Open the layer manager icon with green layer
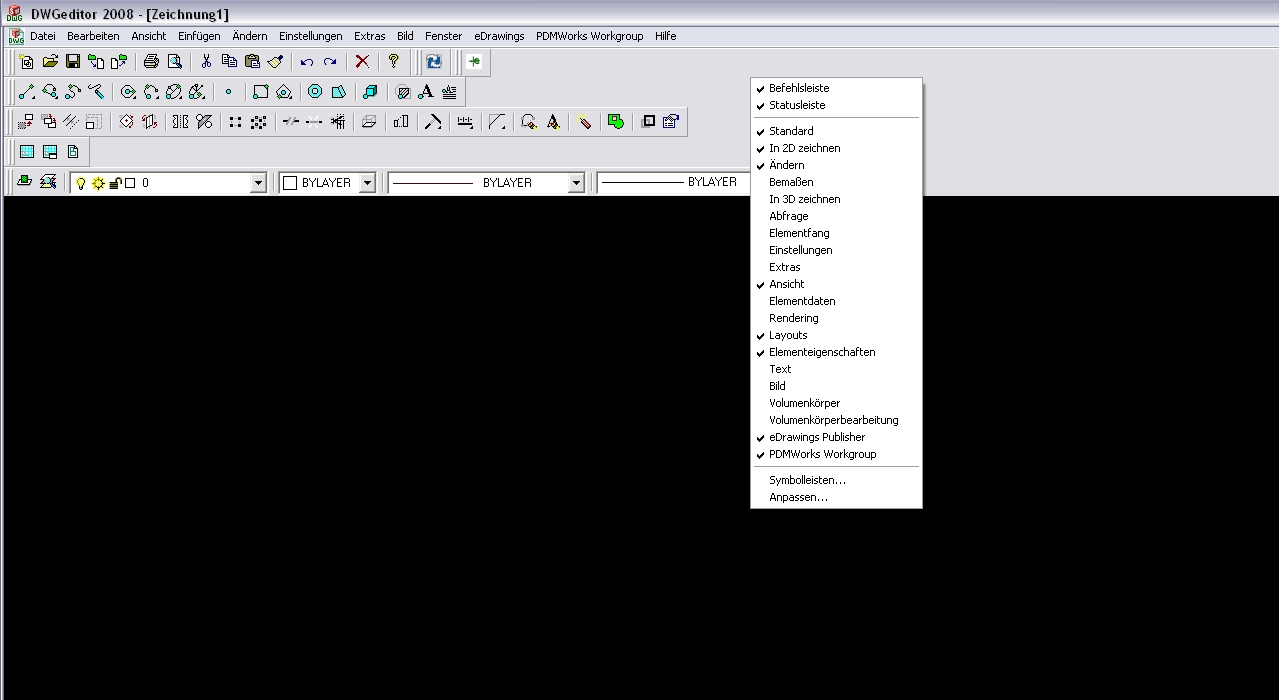Viewport: 1279px width, 700px height. tap(24, 182)
